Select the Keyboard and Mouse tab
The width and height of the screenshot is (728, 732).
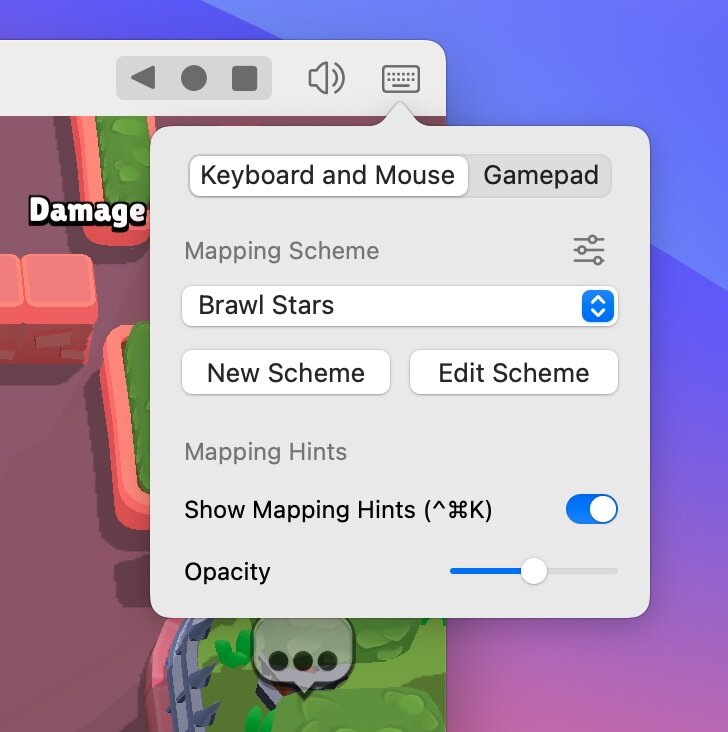coord(328,176)
